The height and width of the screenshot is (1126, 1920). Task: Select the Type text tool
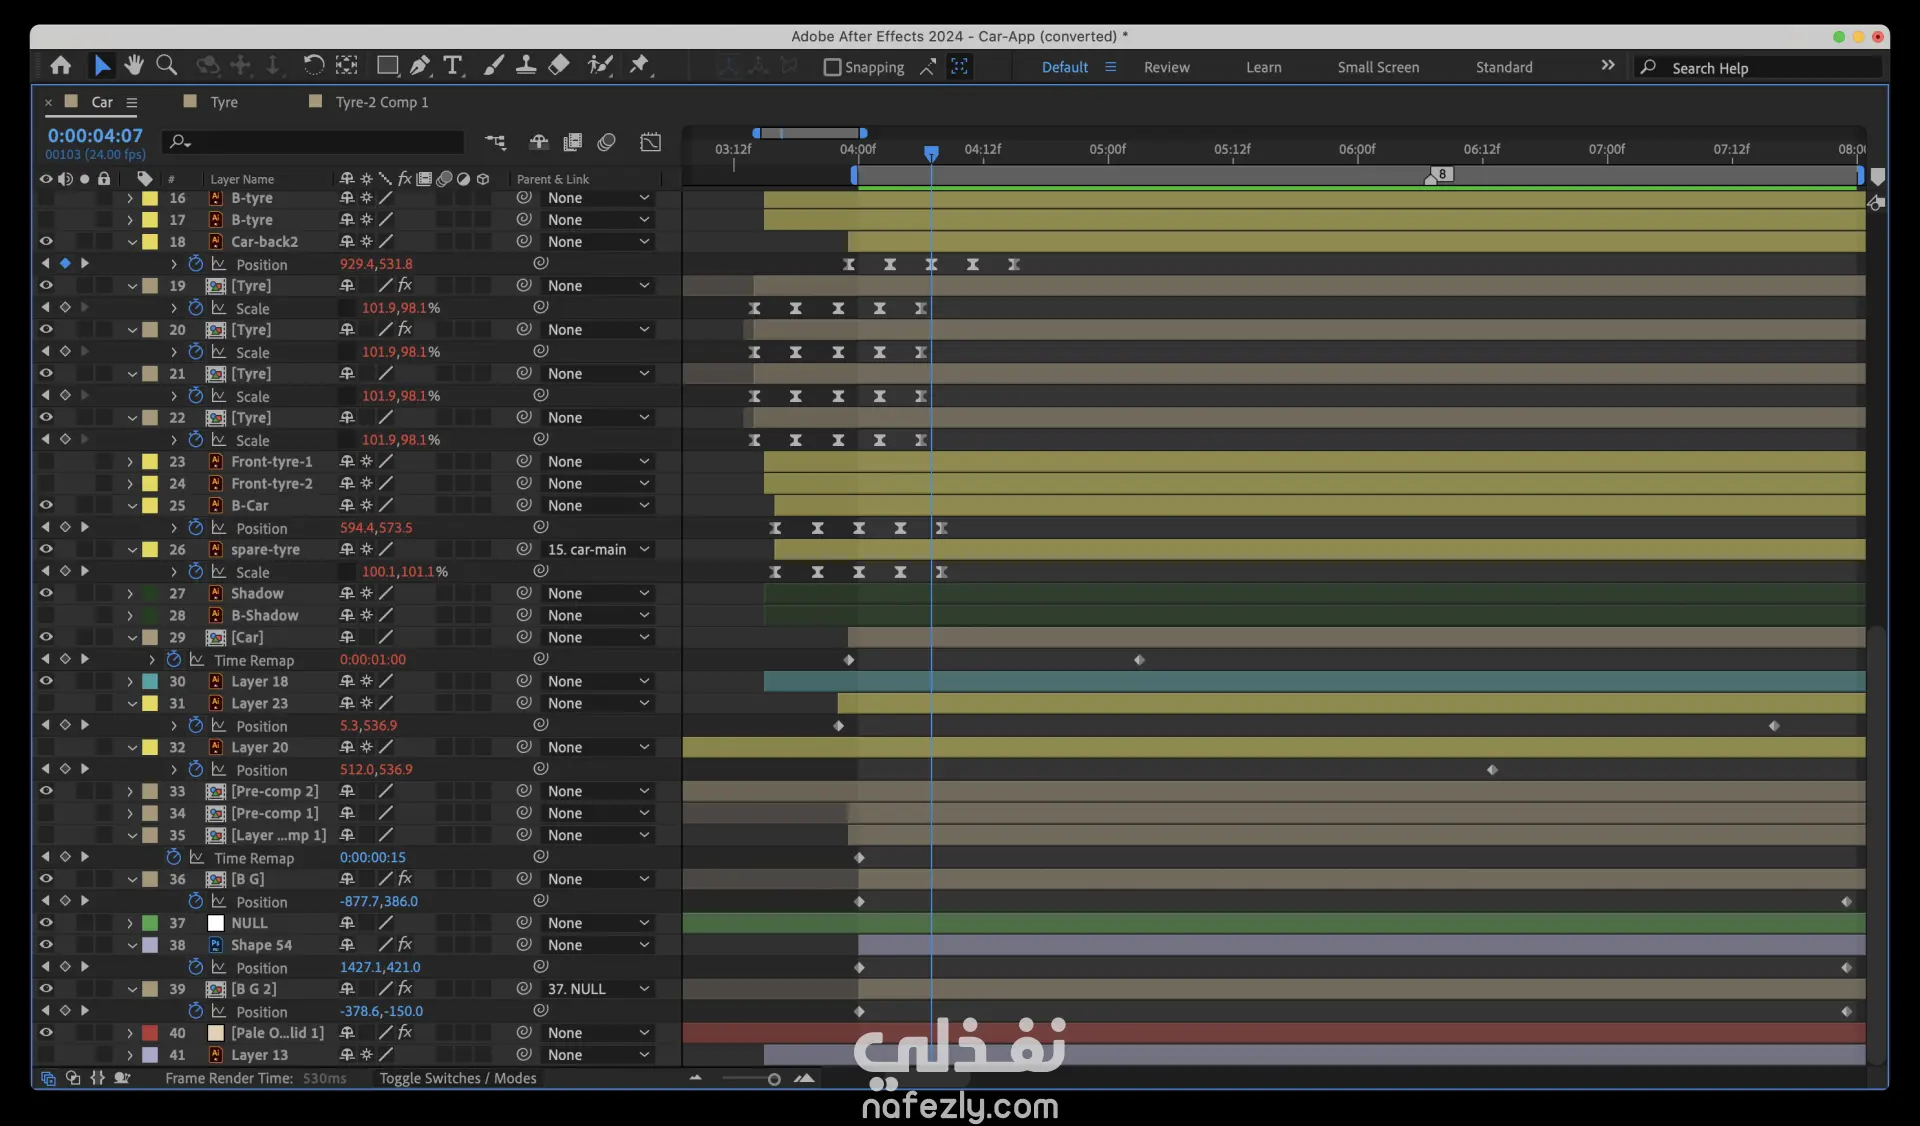point(453,66)
